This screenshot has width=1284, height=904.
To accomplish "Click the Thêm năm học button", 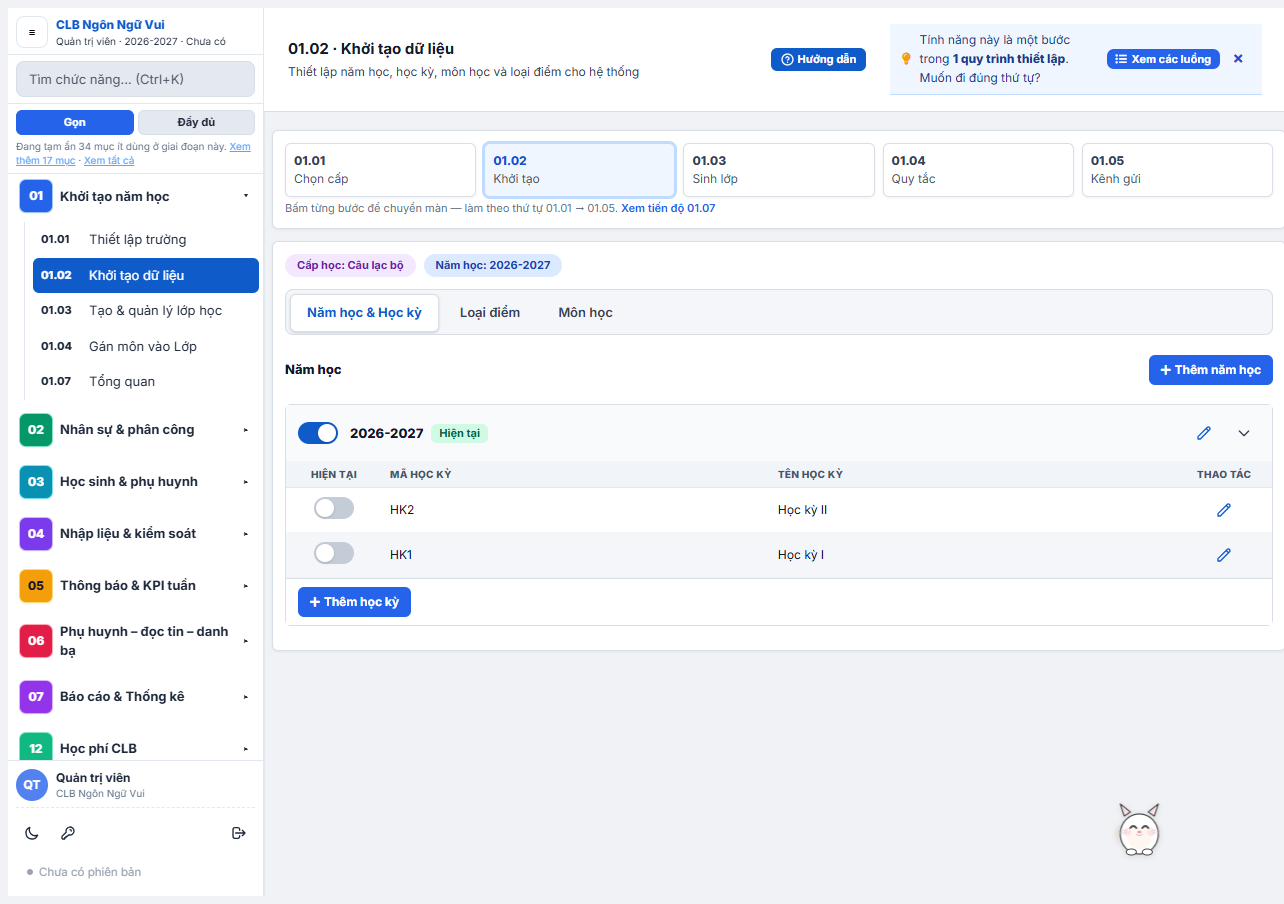I will pos(1211,370).
